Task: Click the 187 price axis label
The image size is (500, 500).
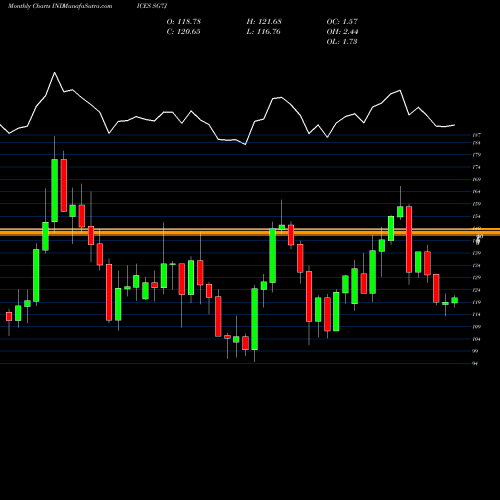Action: pyautogui.click(x=477, y=135)
